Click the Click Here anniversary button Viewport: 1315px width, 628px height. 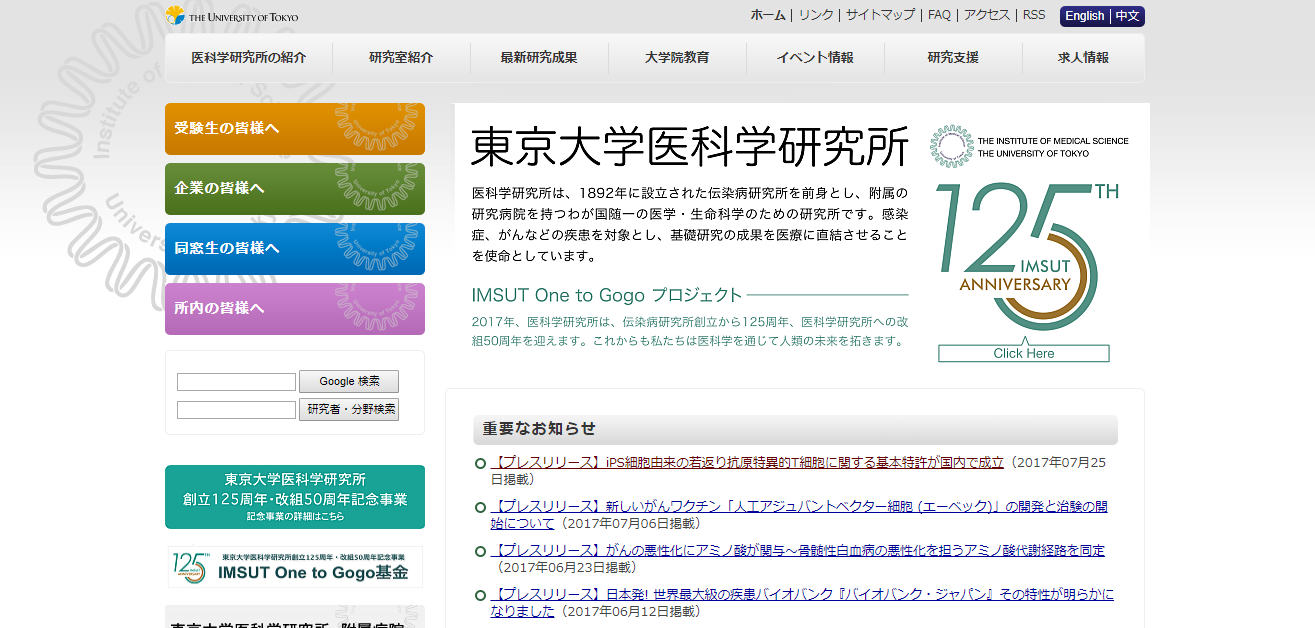pos(1024,353)
